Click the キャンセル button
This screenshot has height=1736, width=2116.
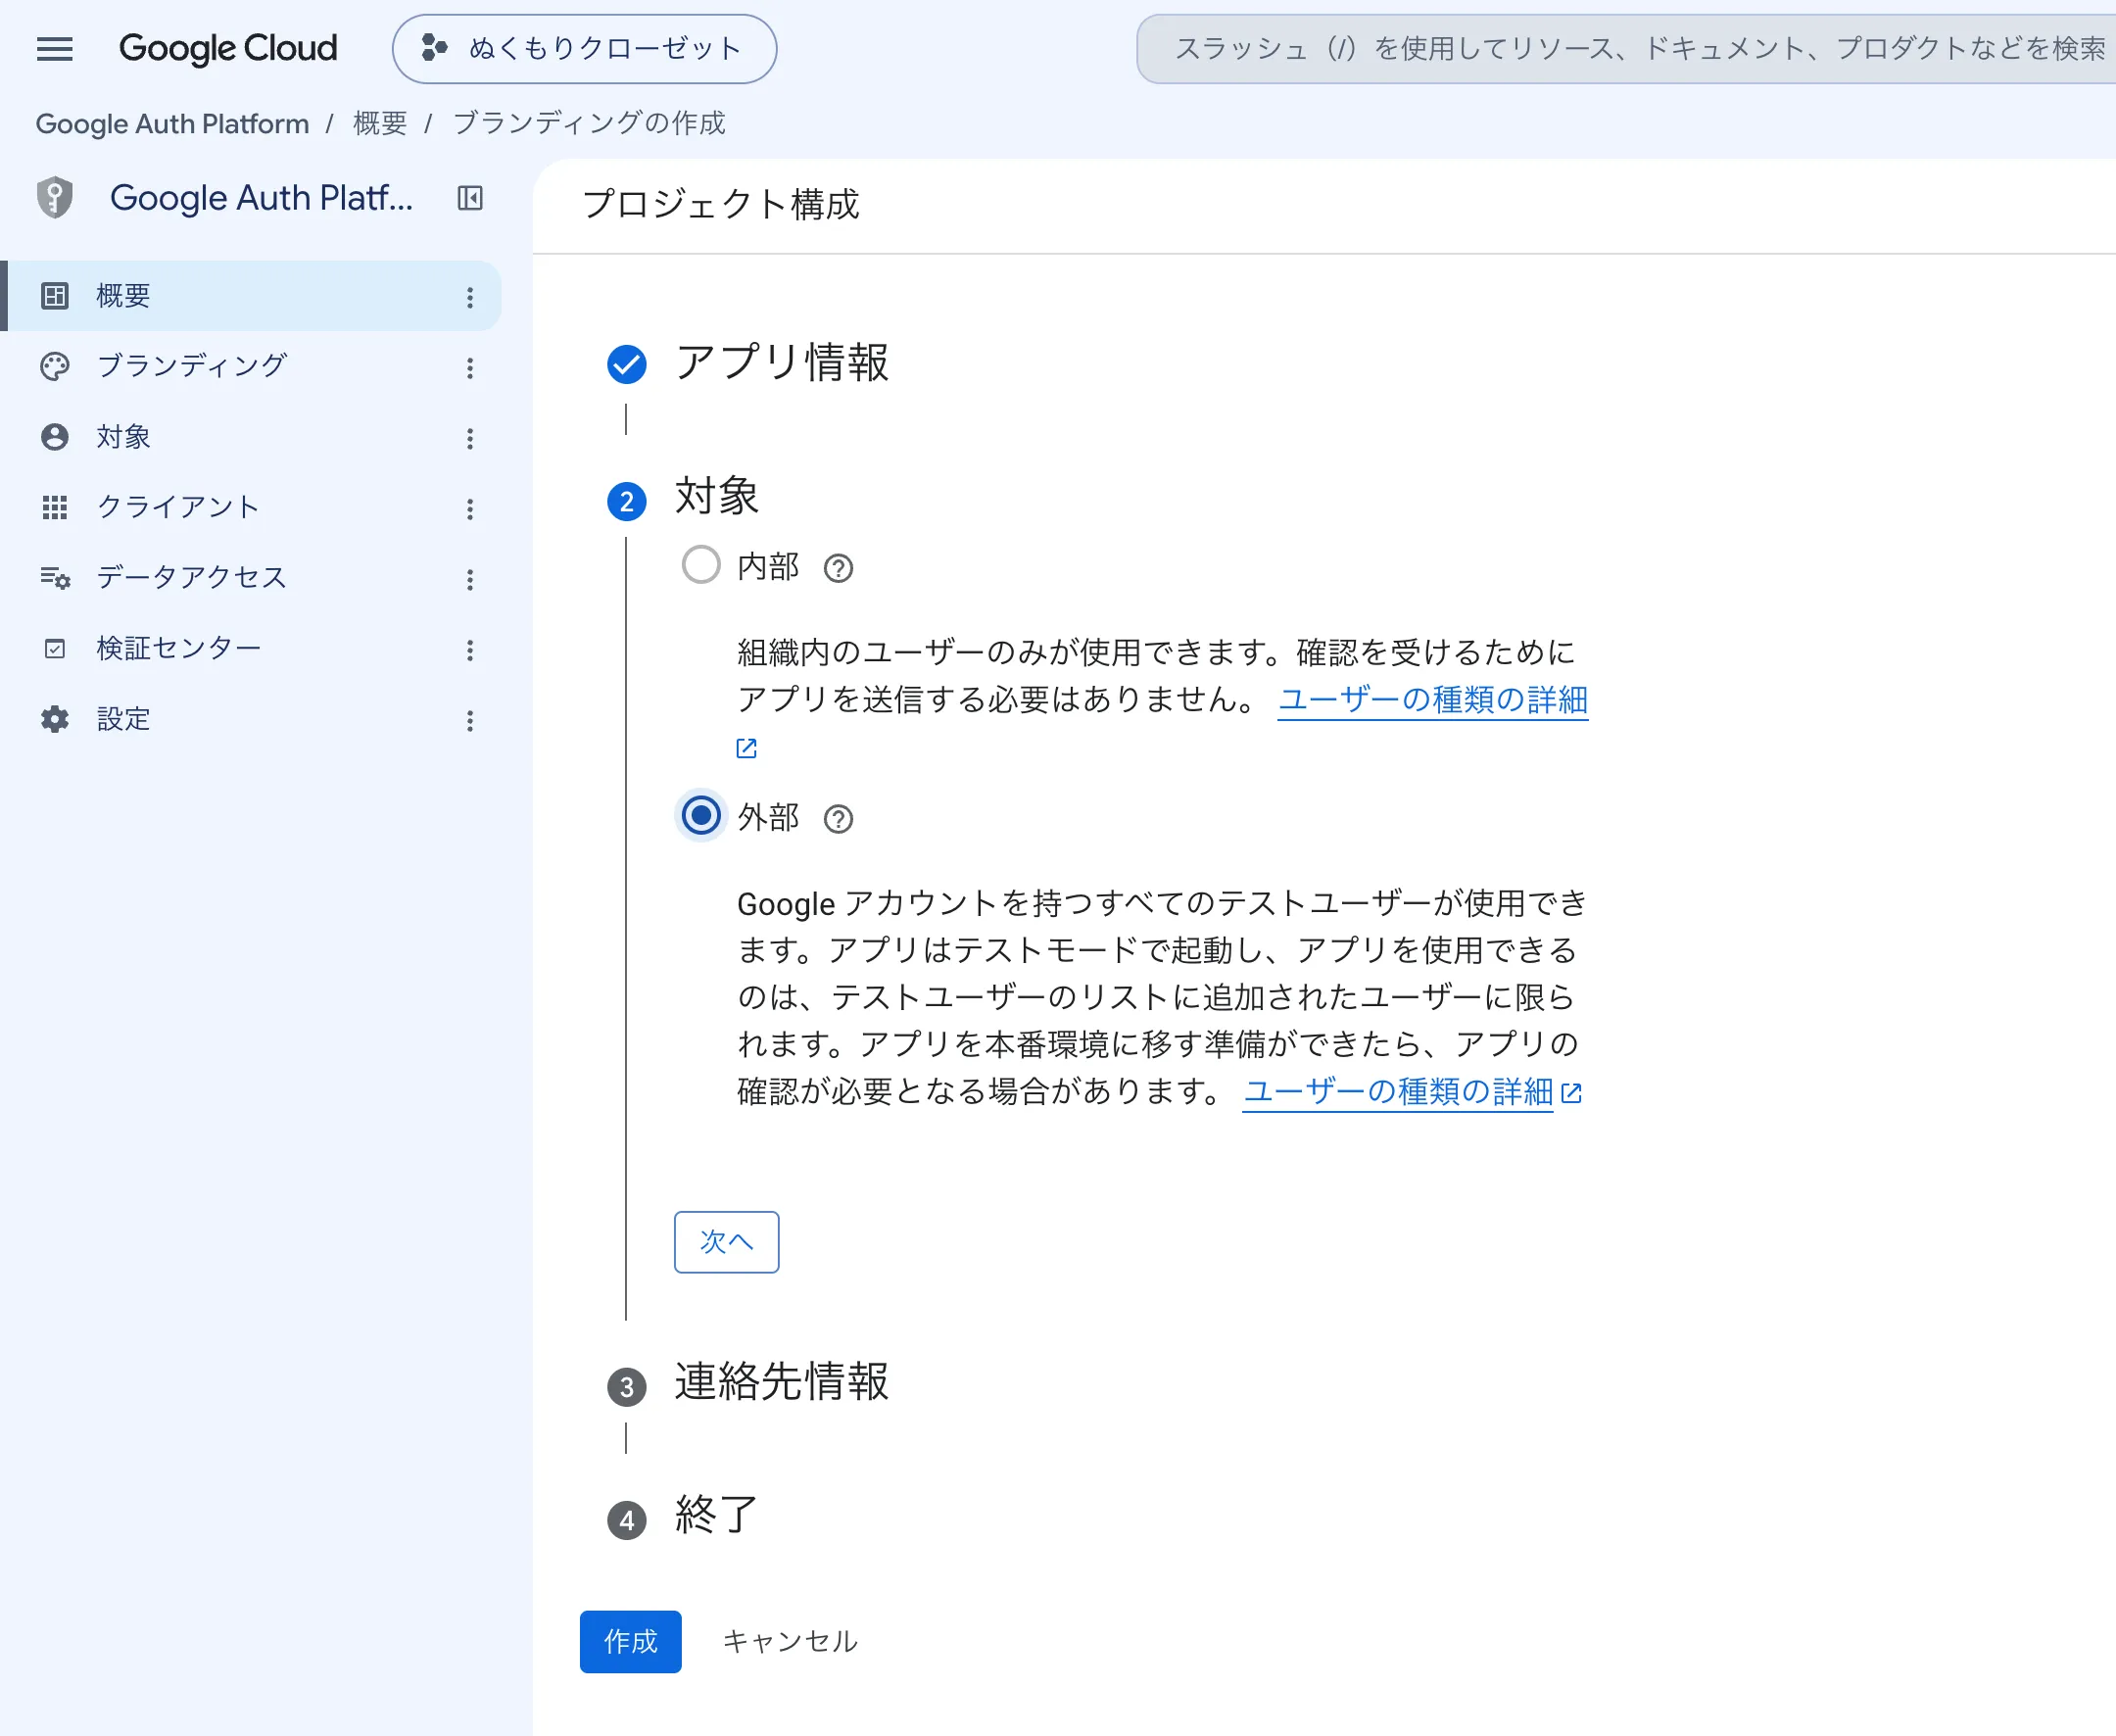[x=790, y=1641]
